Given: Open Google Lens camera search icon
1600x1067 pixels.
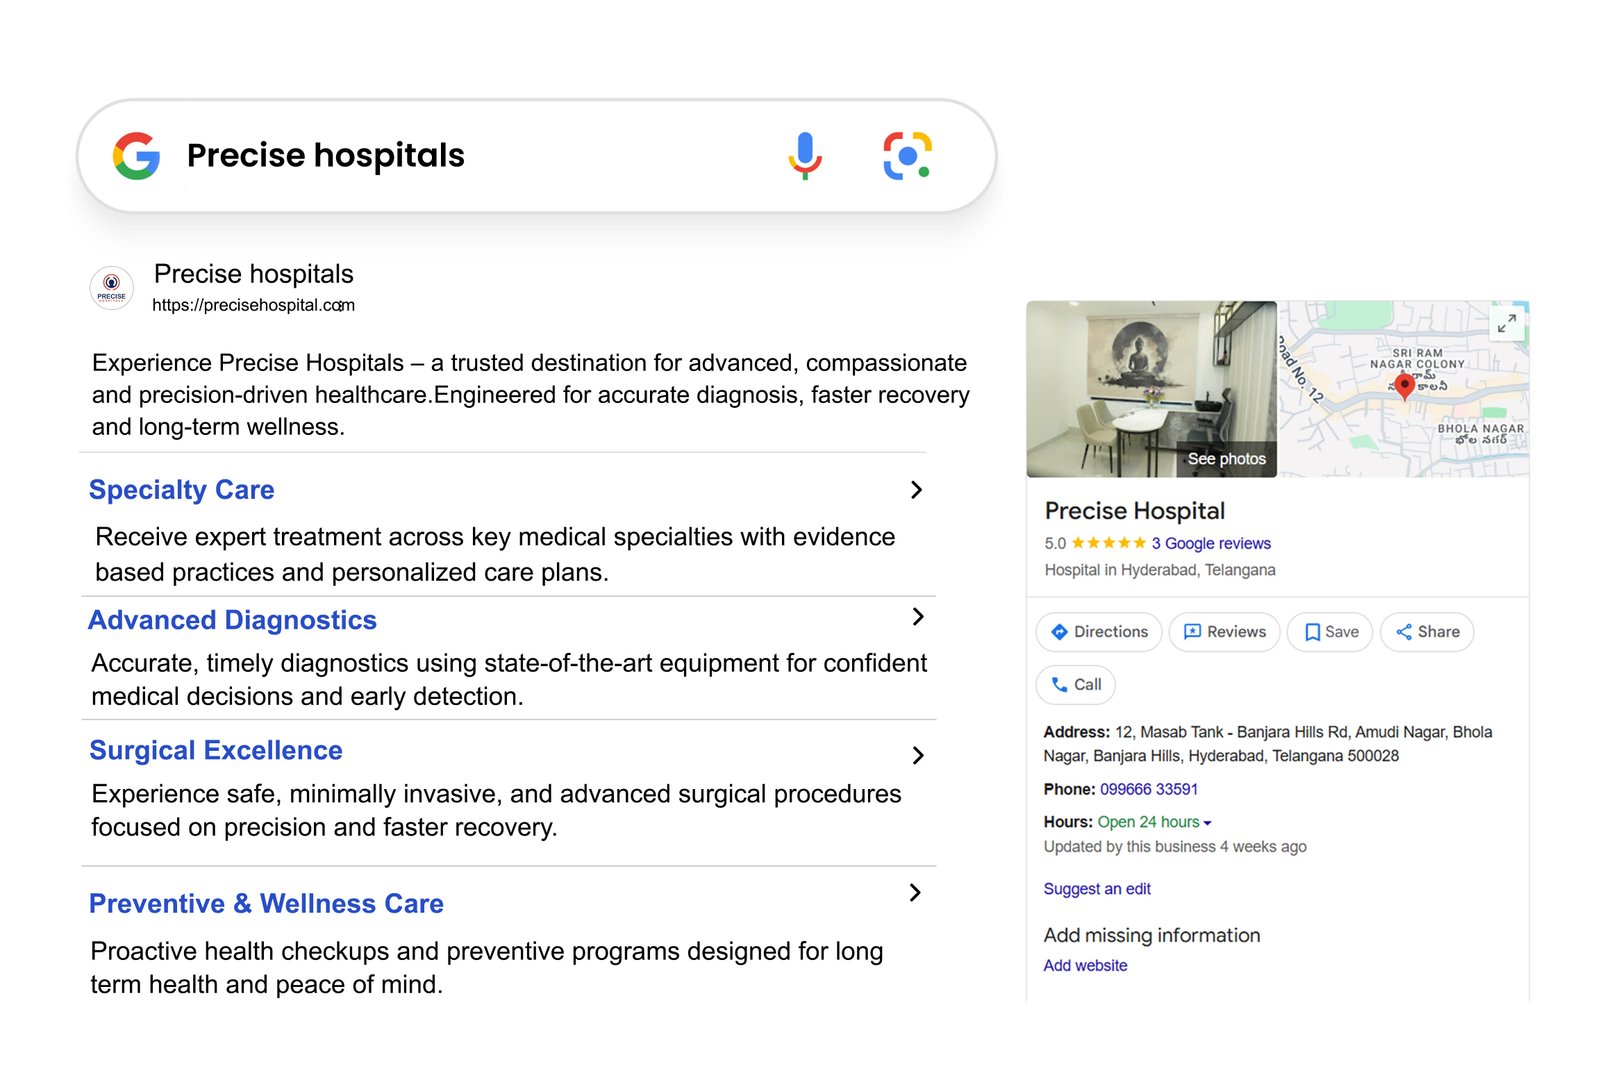Looking at the screenshot, I should coord(907,156).
